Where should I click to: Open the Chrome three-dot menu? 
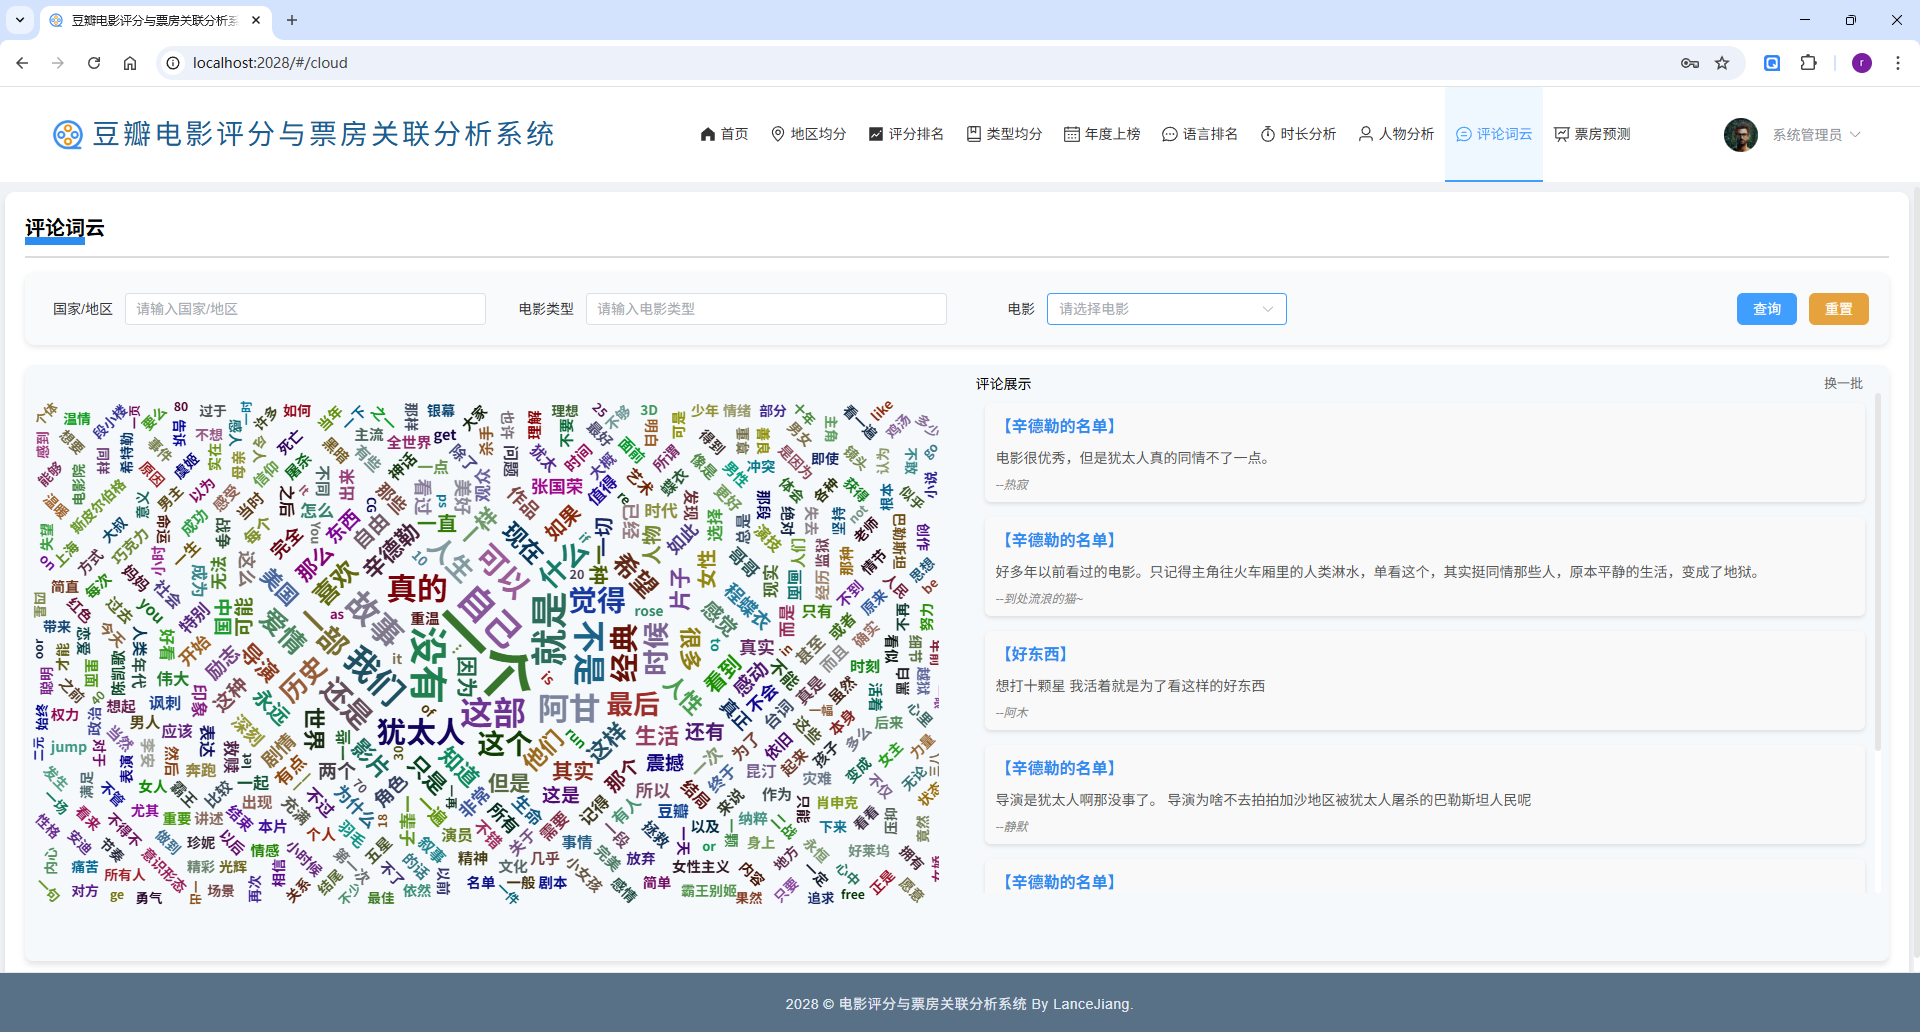tap(1898, 63)
